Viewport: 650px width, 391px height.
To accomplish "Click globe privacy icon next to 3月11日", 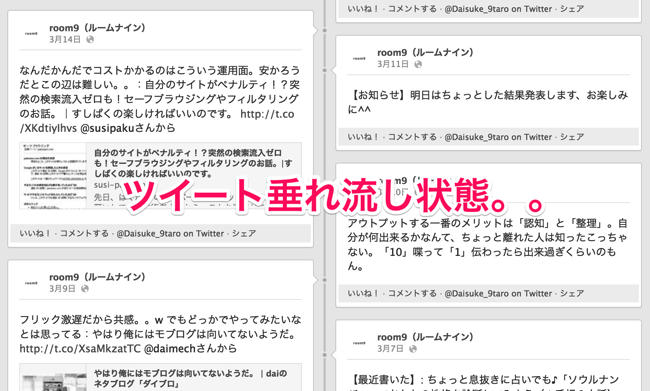I will (418, 64).
